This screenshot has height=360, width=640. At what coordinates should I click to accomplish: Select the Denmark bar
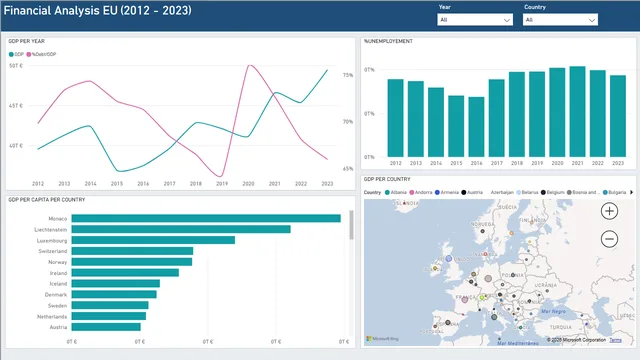coord(114,294)
